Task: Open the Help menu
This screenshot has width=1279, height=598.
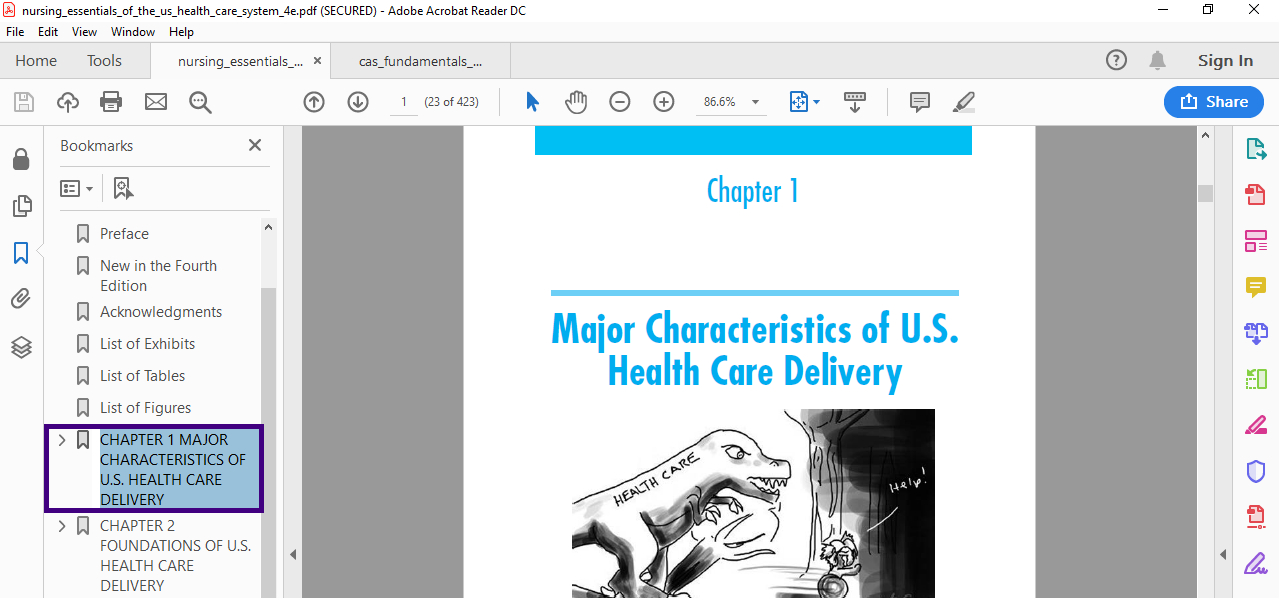Action: (x=181, y=31)
